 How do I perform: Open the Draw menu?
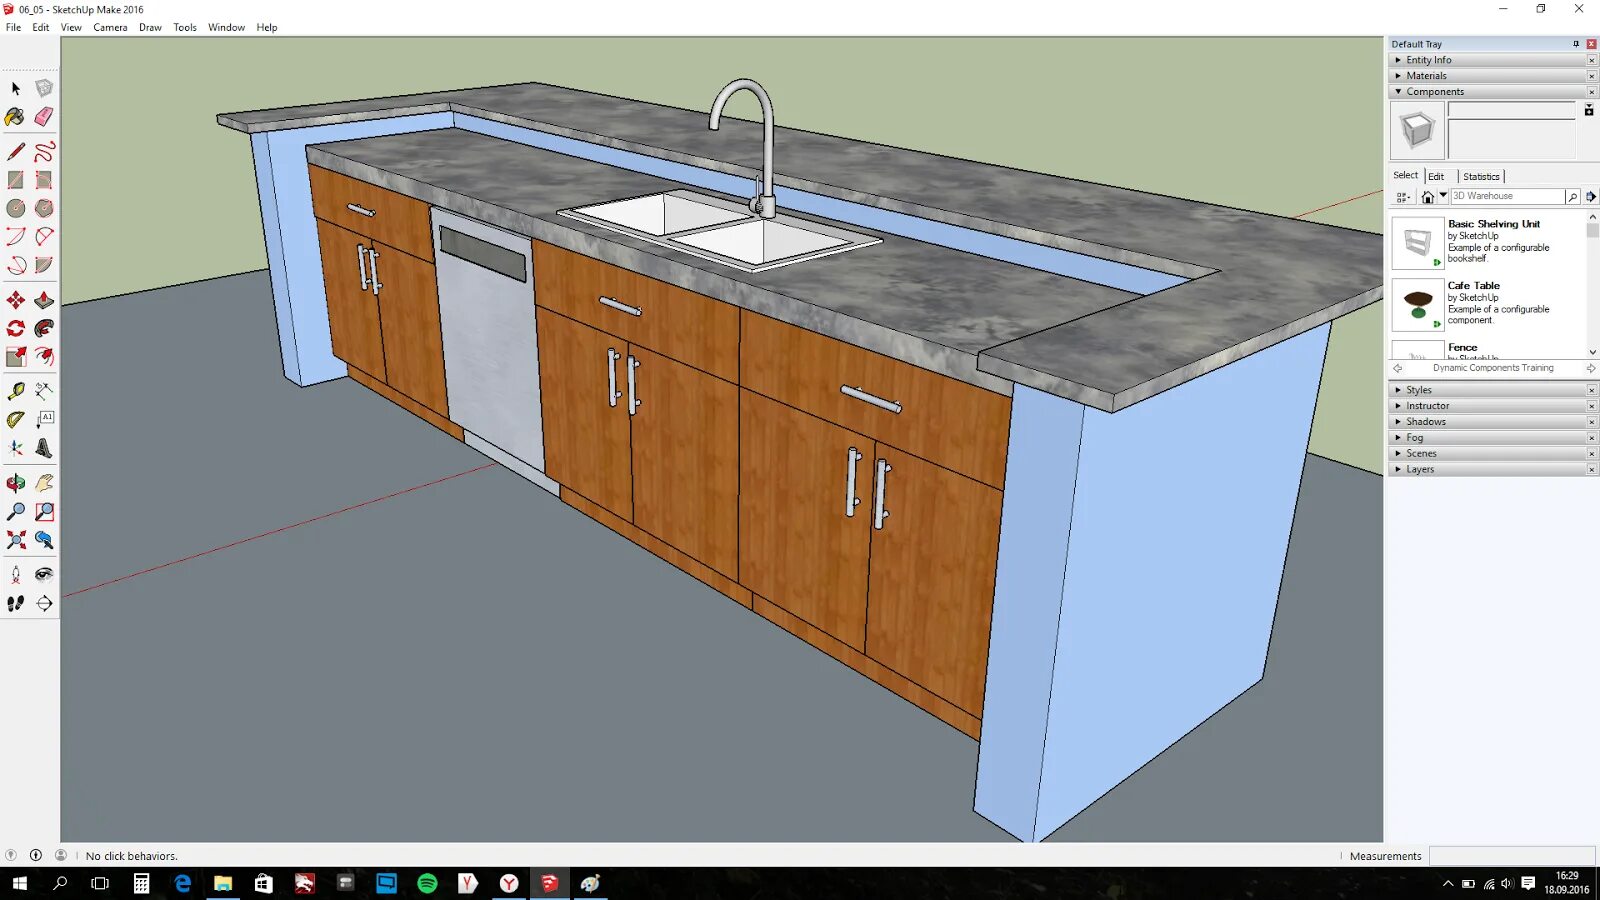tap(150, 27)
